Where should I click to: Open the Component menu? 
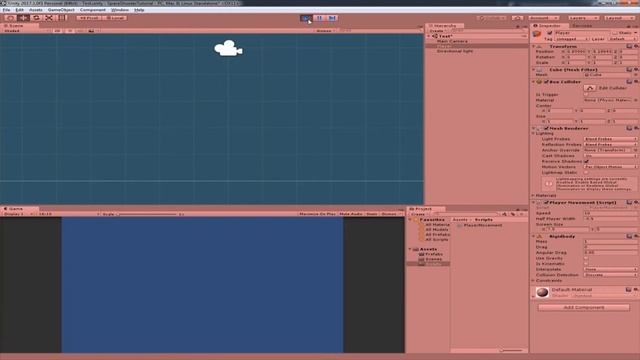click(93, 10)
